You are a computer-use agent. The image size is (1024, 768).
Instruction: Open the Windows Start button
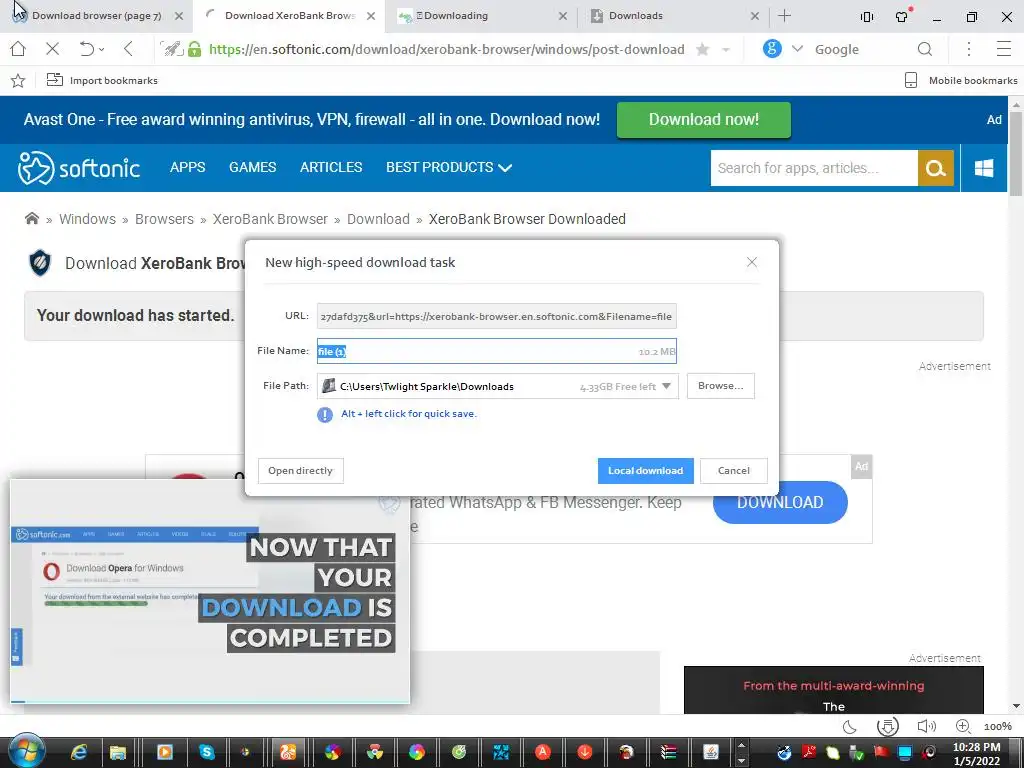coord(27,752)
